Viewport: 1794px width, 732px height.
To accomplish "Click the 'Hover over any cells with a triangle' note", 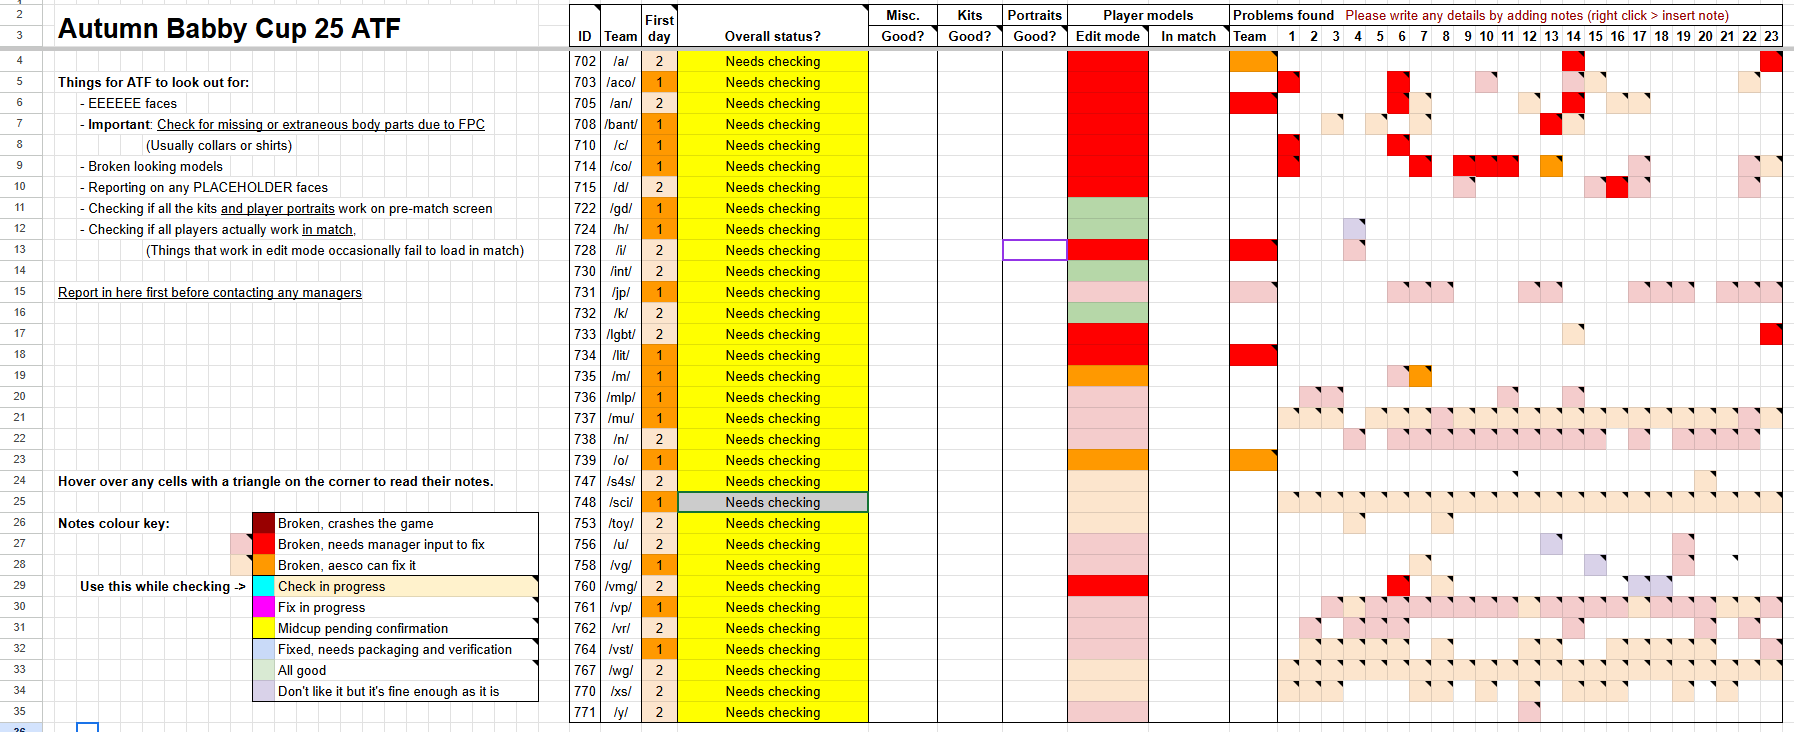I will [x=276, y=481].
